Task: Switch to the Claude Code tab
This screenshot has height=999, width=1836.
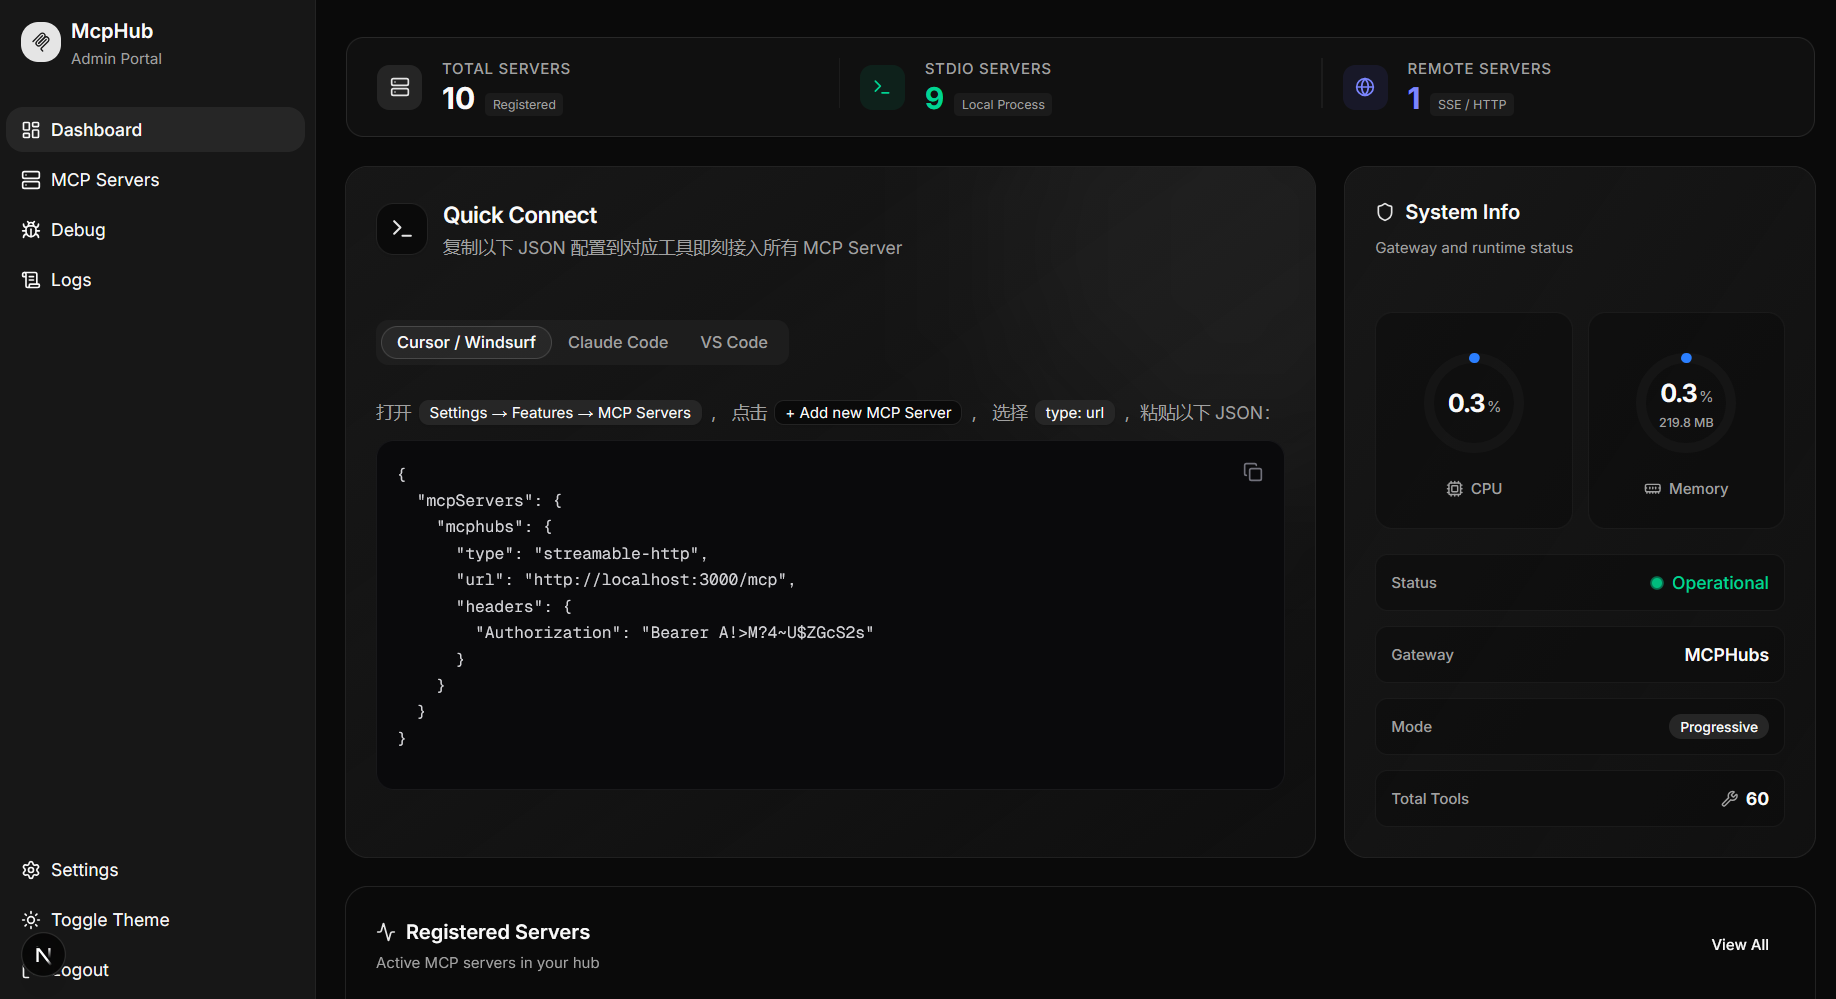Action: pos(617,342)
